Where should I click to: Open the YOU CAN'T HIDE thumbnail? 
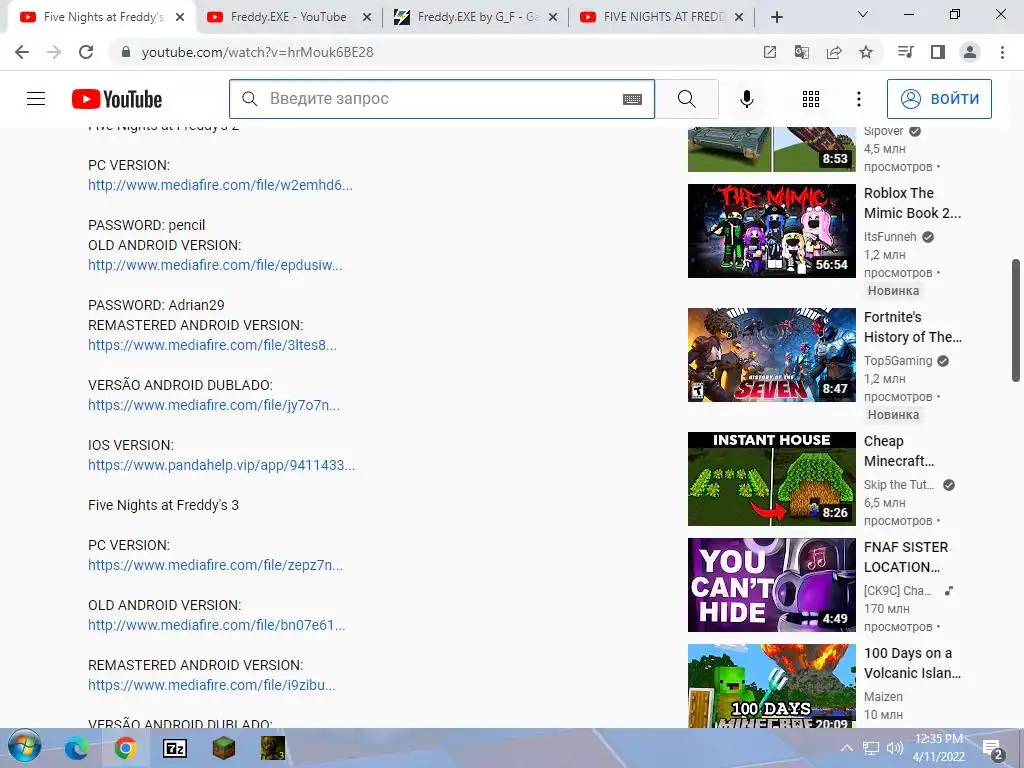click(x=771, y=584)
